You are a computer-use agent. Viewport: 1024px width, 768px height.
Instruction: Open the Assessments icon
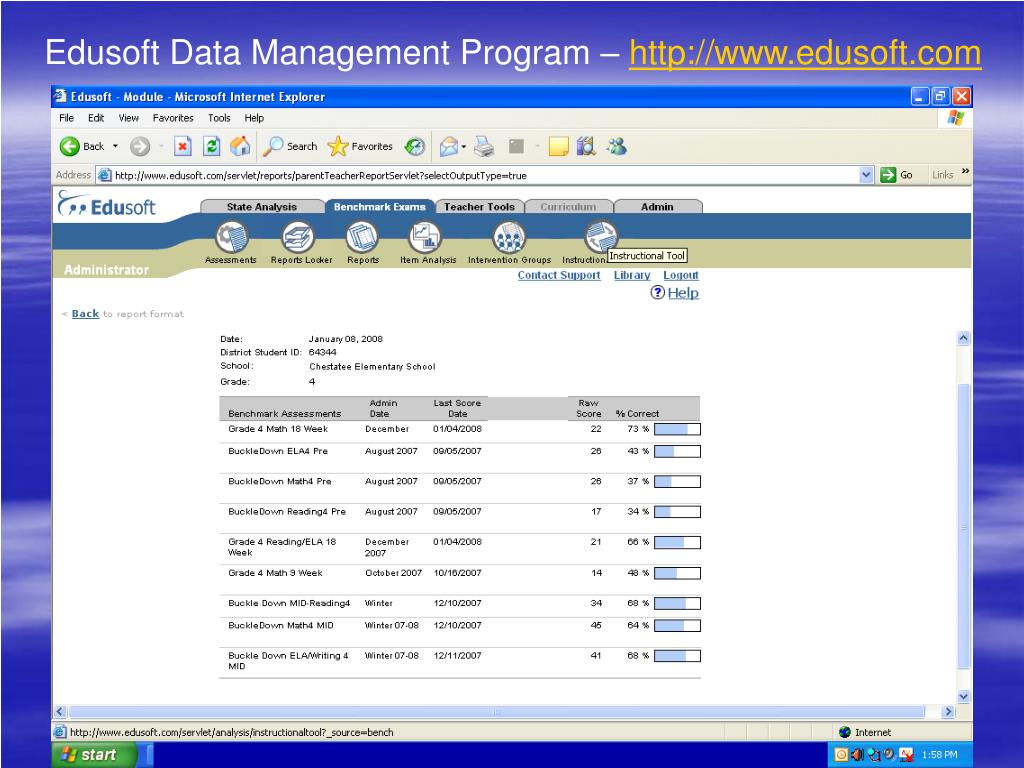pyautogui.click(x=232, y=236)
